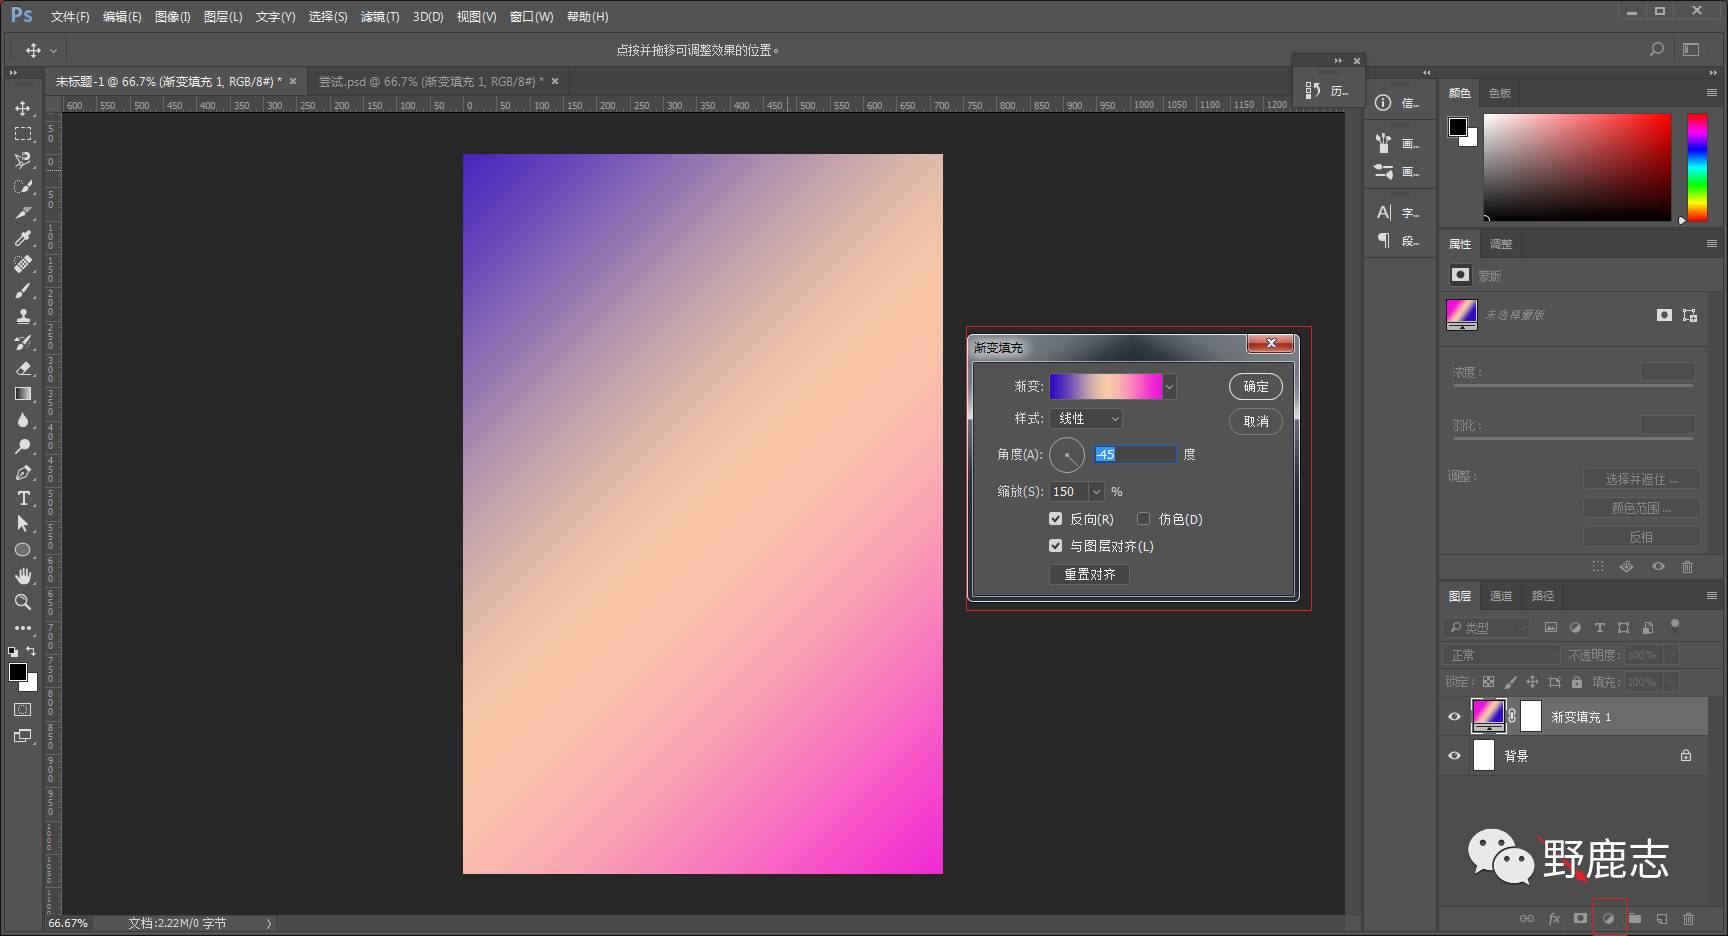Click the 重置对齐 reset alignment button
1728x936 pixels.
tap(1089, 575)
